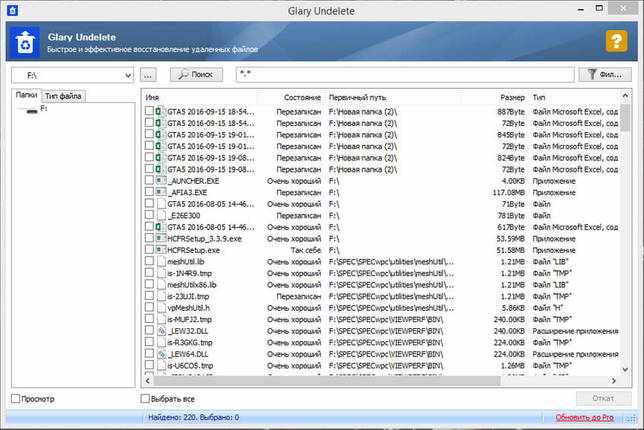Click DLL icon next to _LEW64.DLL

161,354
